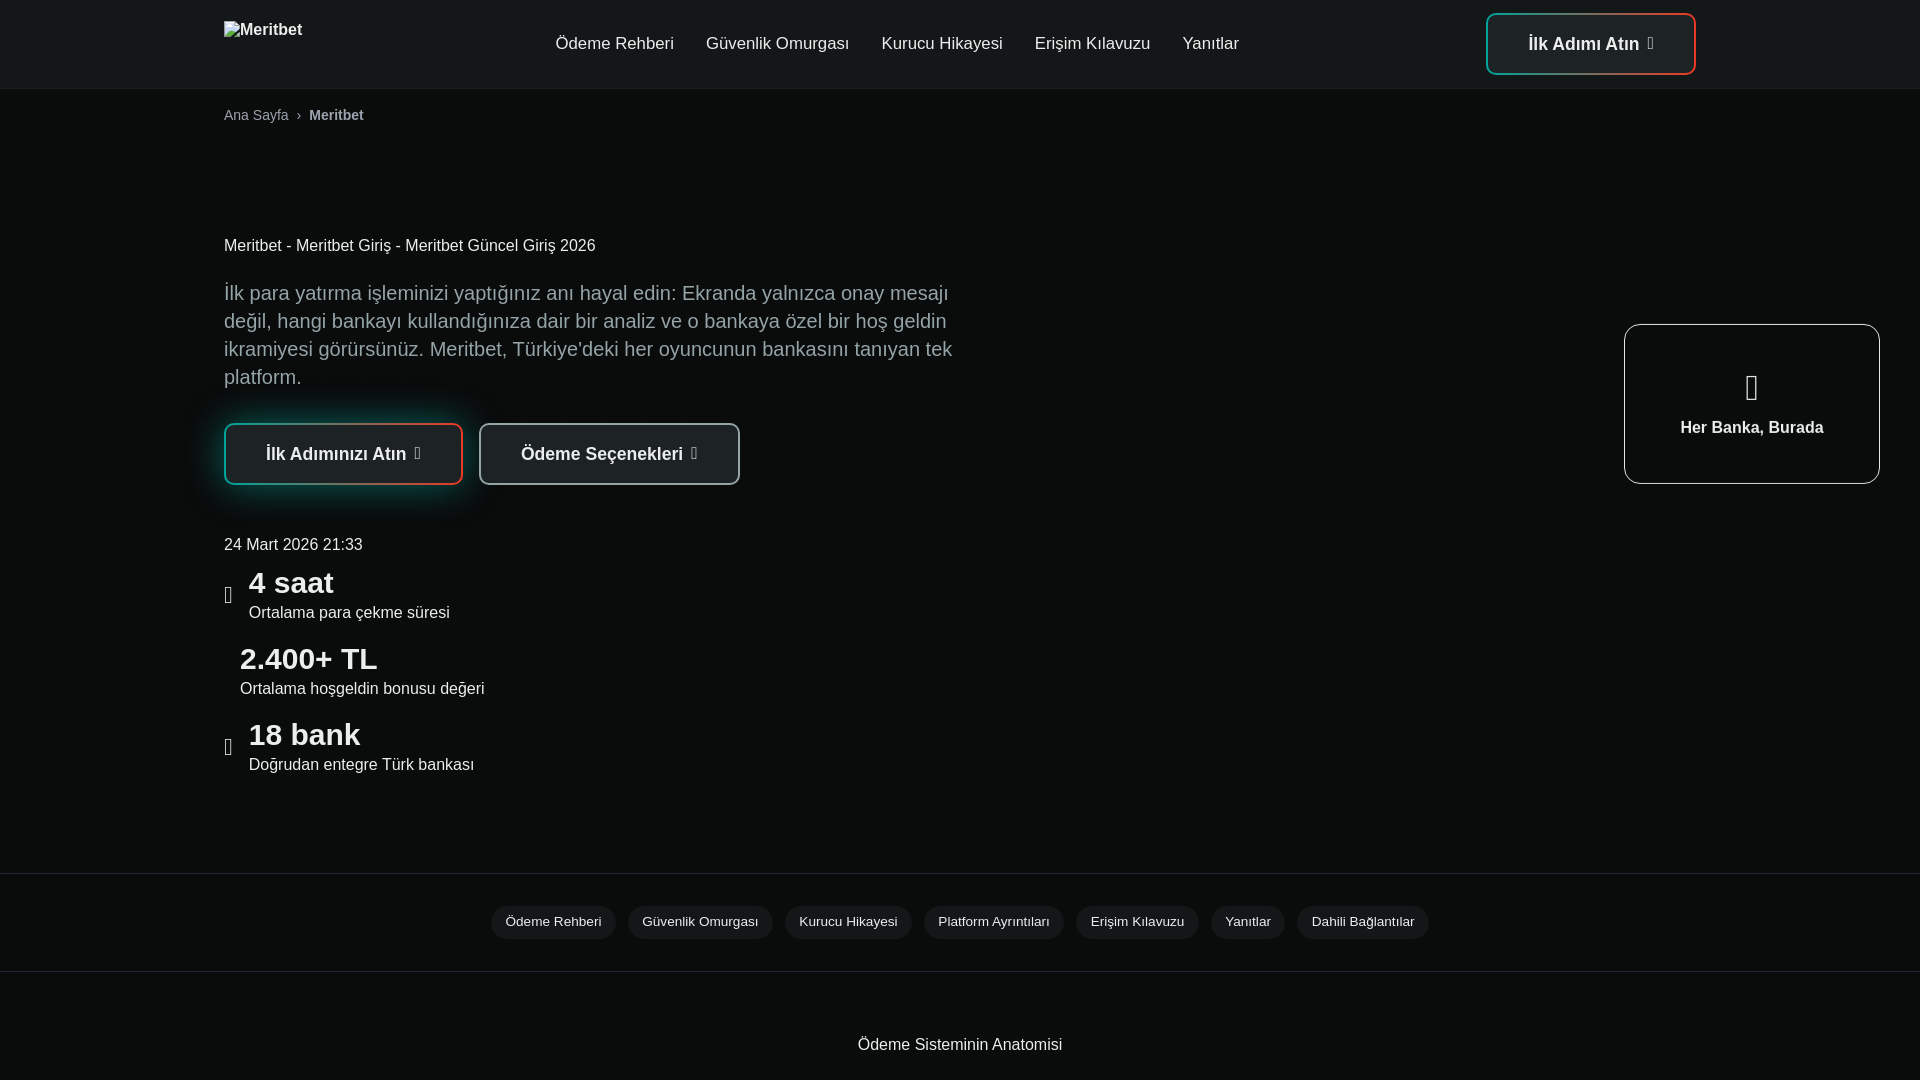Click the Ödeme Sisteminin Anatomisi heading

click(960, 1045)
